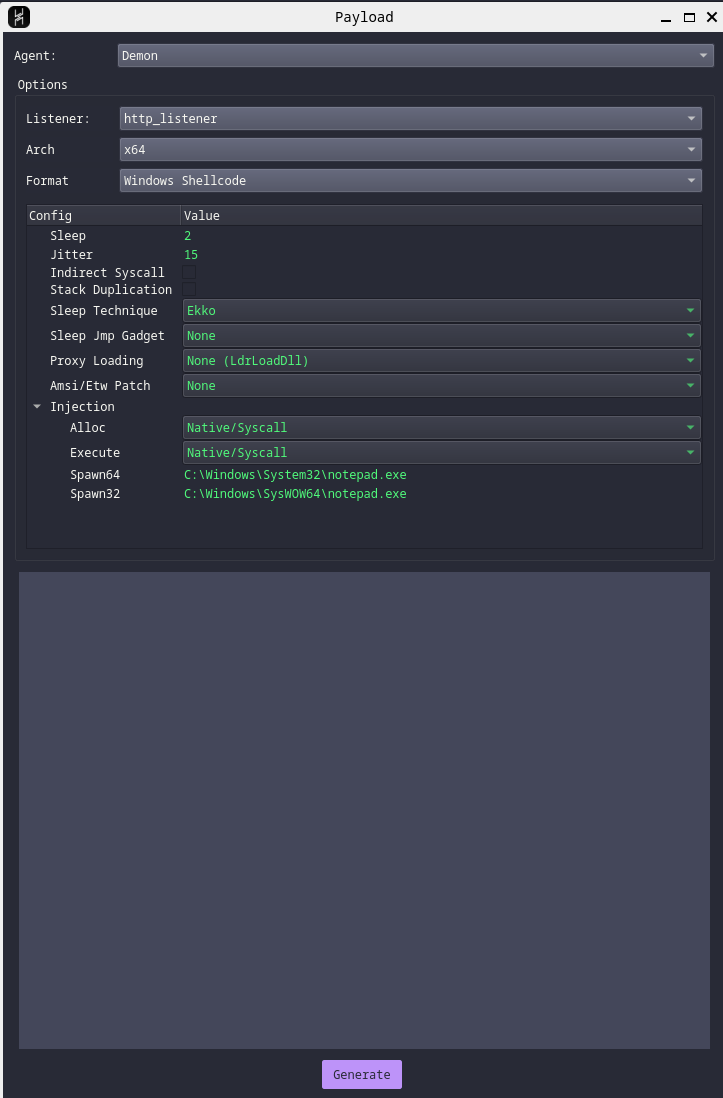
Task: Click the Execute dropdown arrow
Action: coord(690,452)
